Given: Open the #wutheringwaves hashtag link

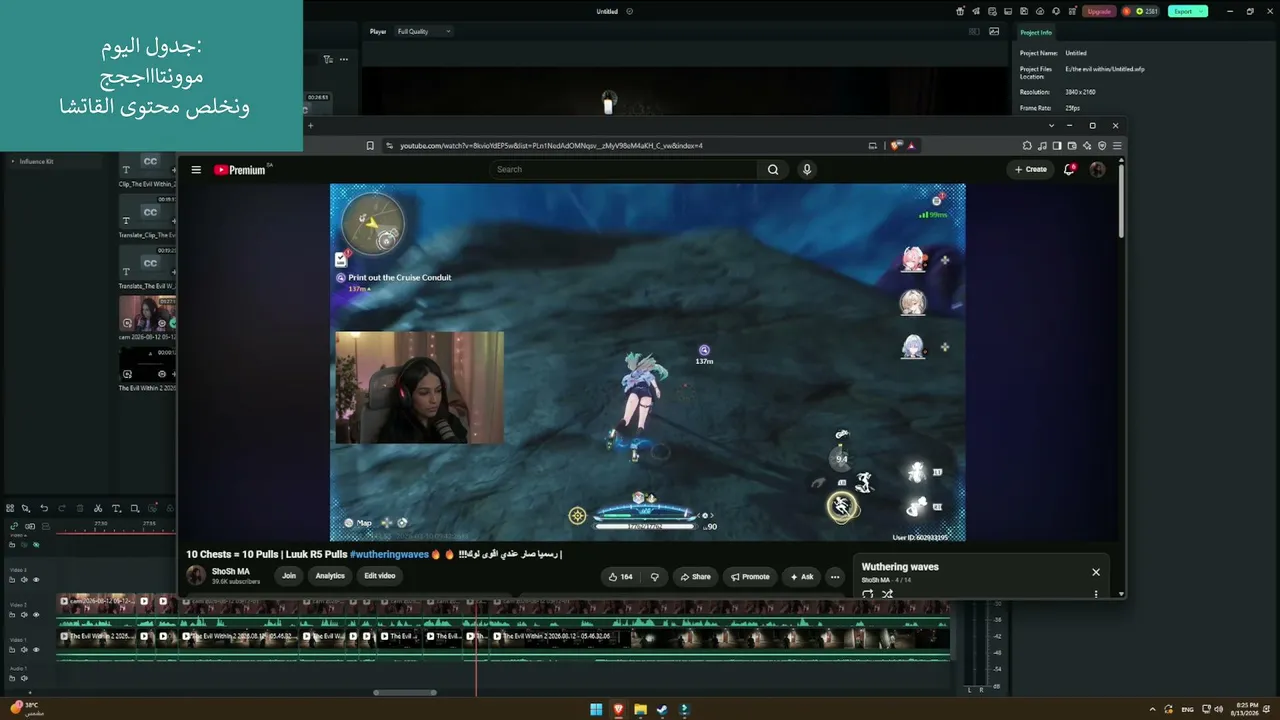Looking at the screenshot, I should 389,554.
